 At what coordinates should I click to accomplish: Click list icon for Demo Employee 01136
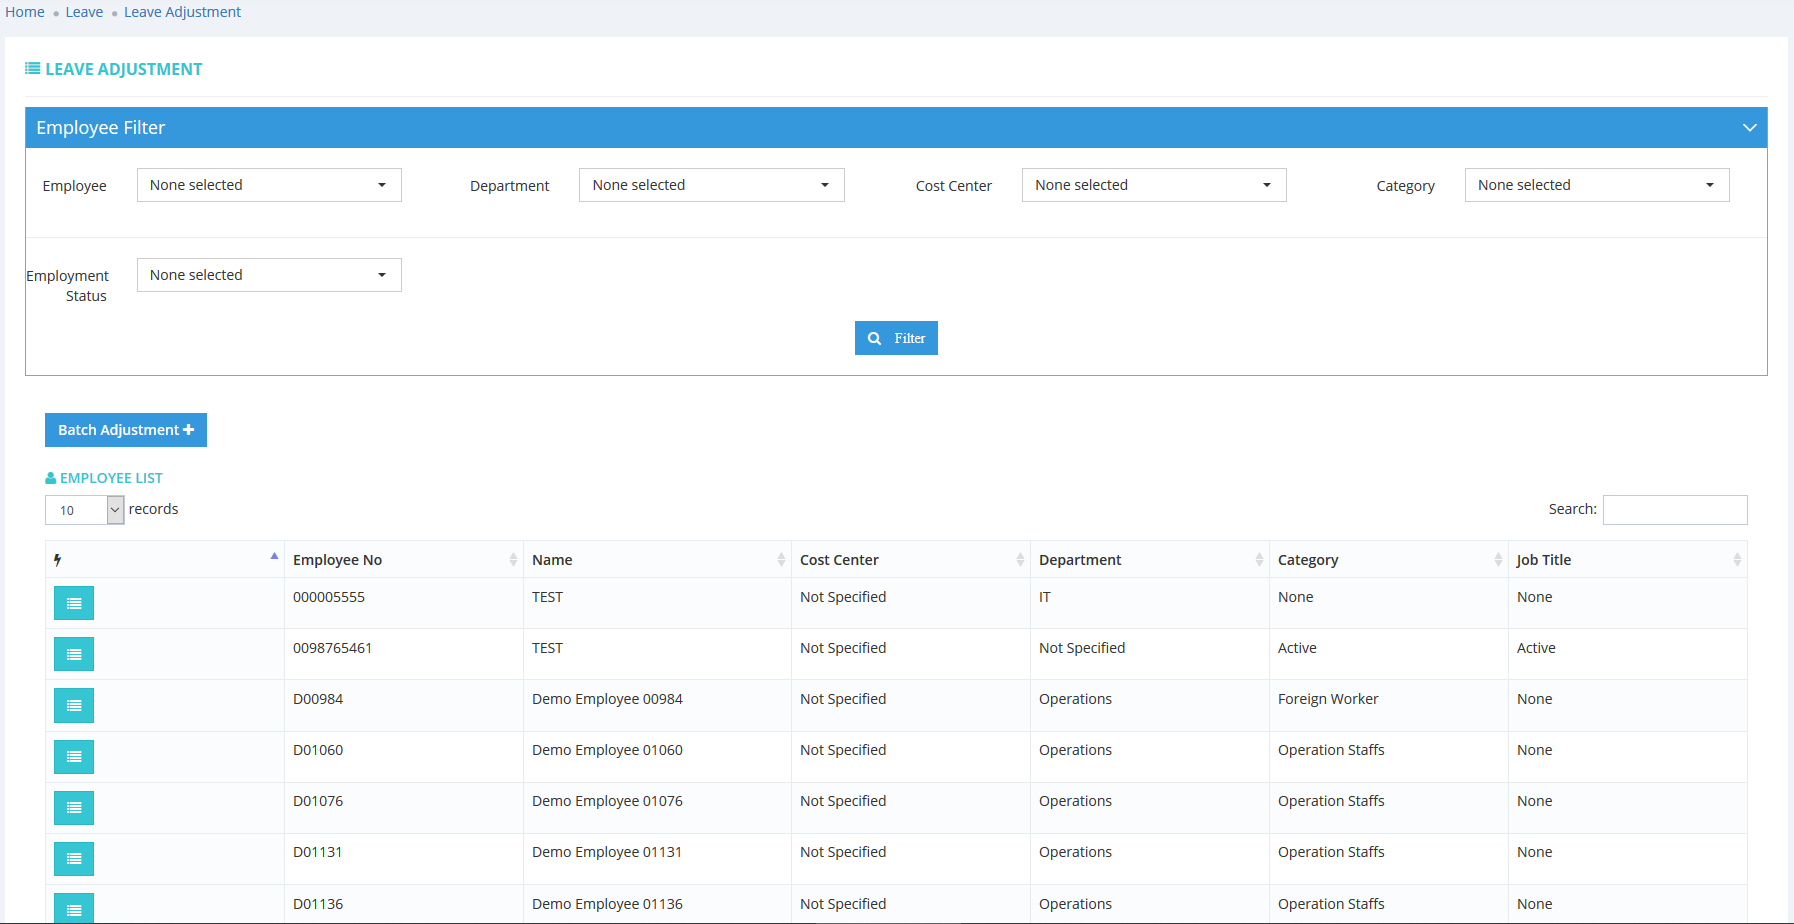(74, 908)
